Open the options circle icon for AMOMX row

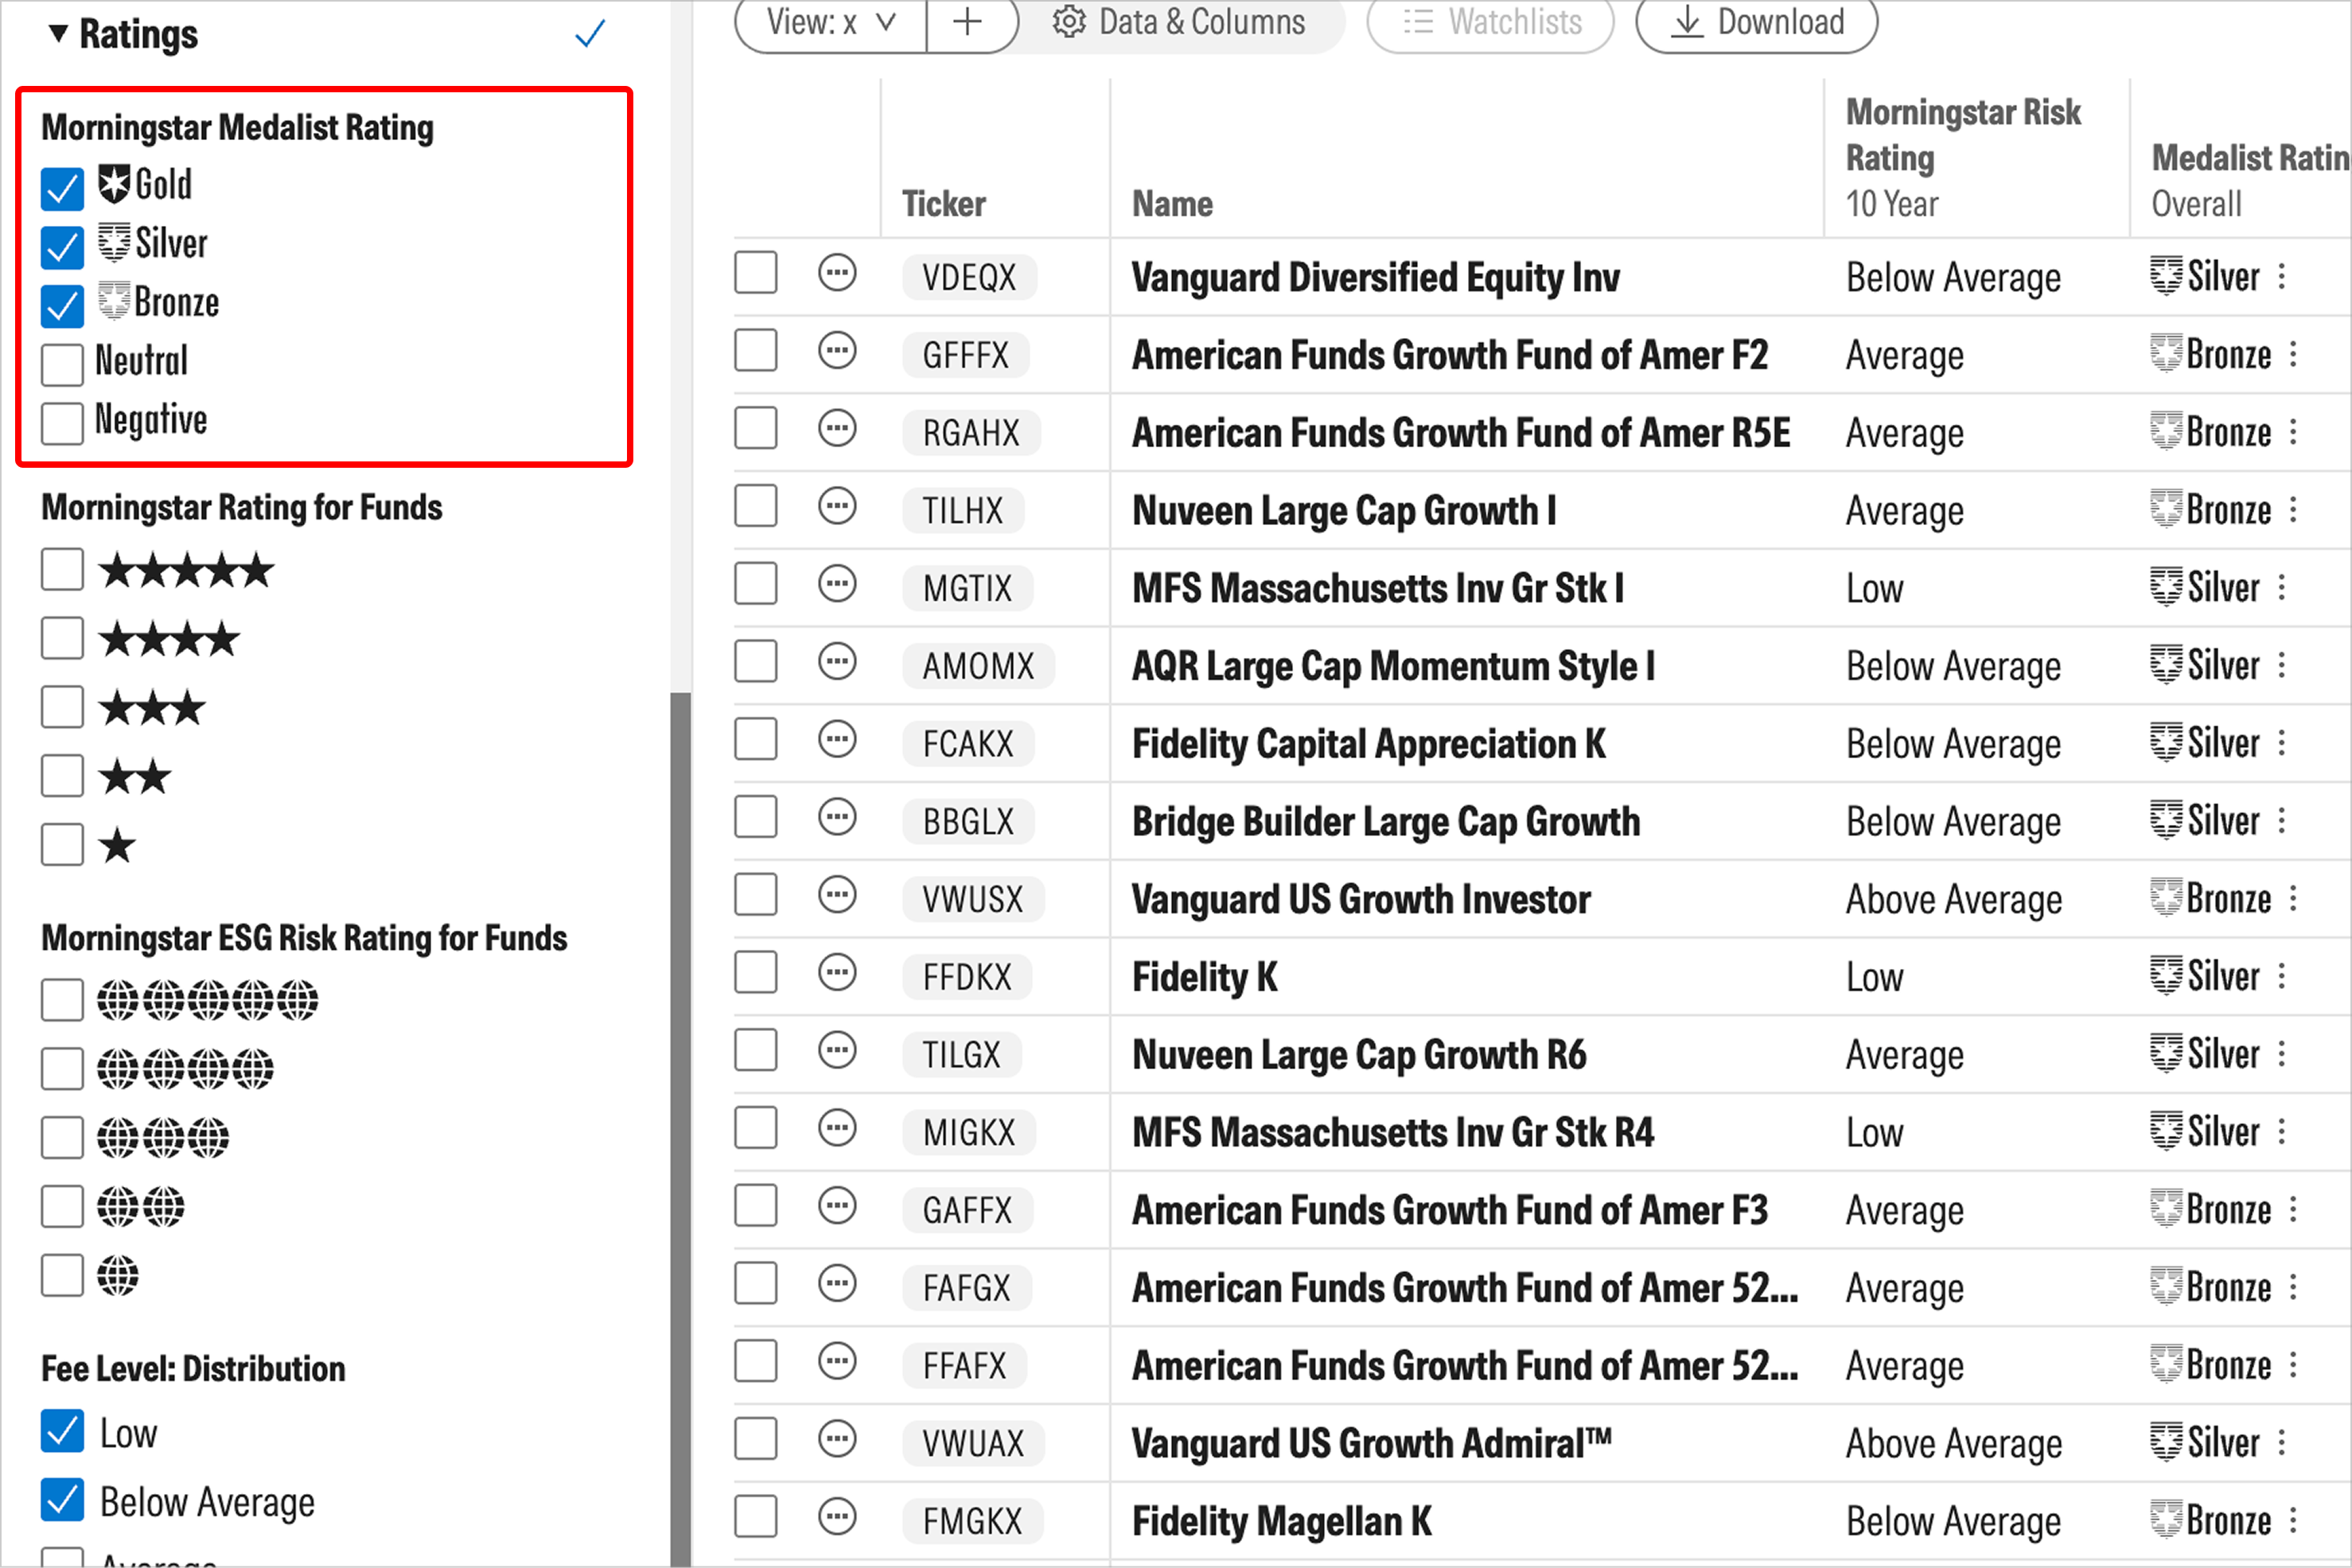837,662
